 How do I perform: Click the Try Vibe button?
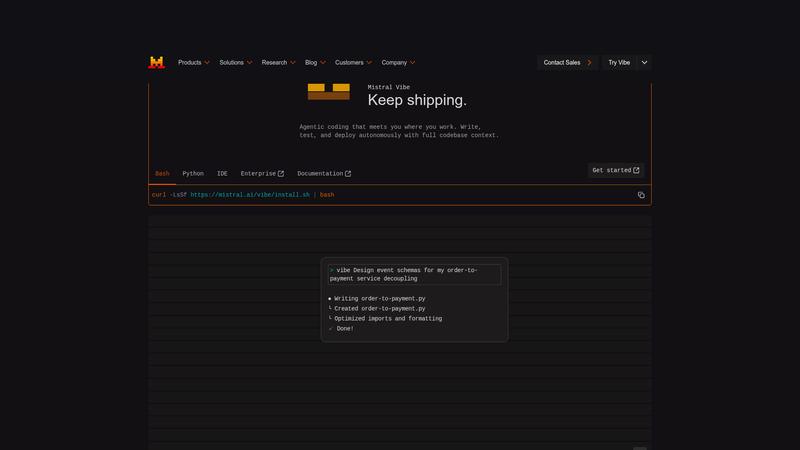619,63
